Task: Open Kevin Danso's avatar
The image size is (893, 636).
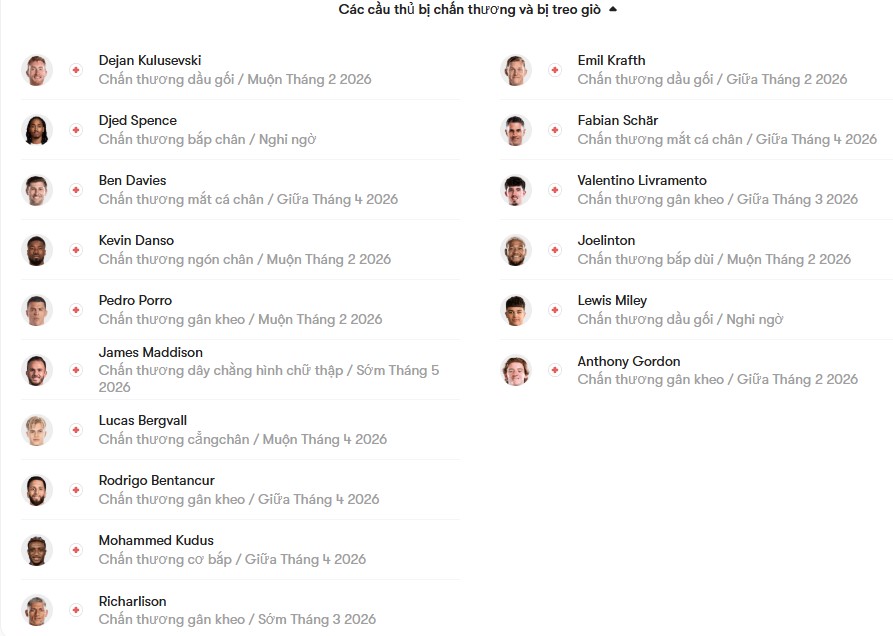Action: point(37,250)
